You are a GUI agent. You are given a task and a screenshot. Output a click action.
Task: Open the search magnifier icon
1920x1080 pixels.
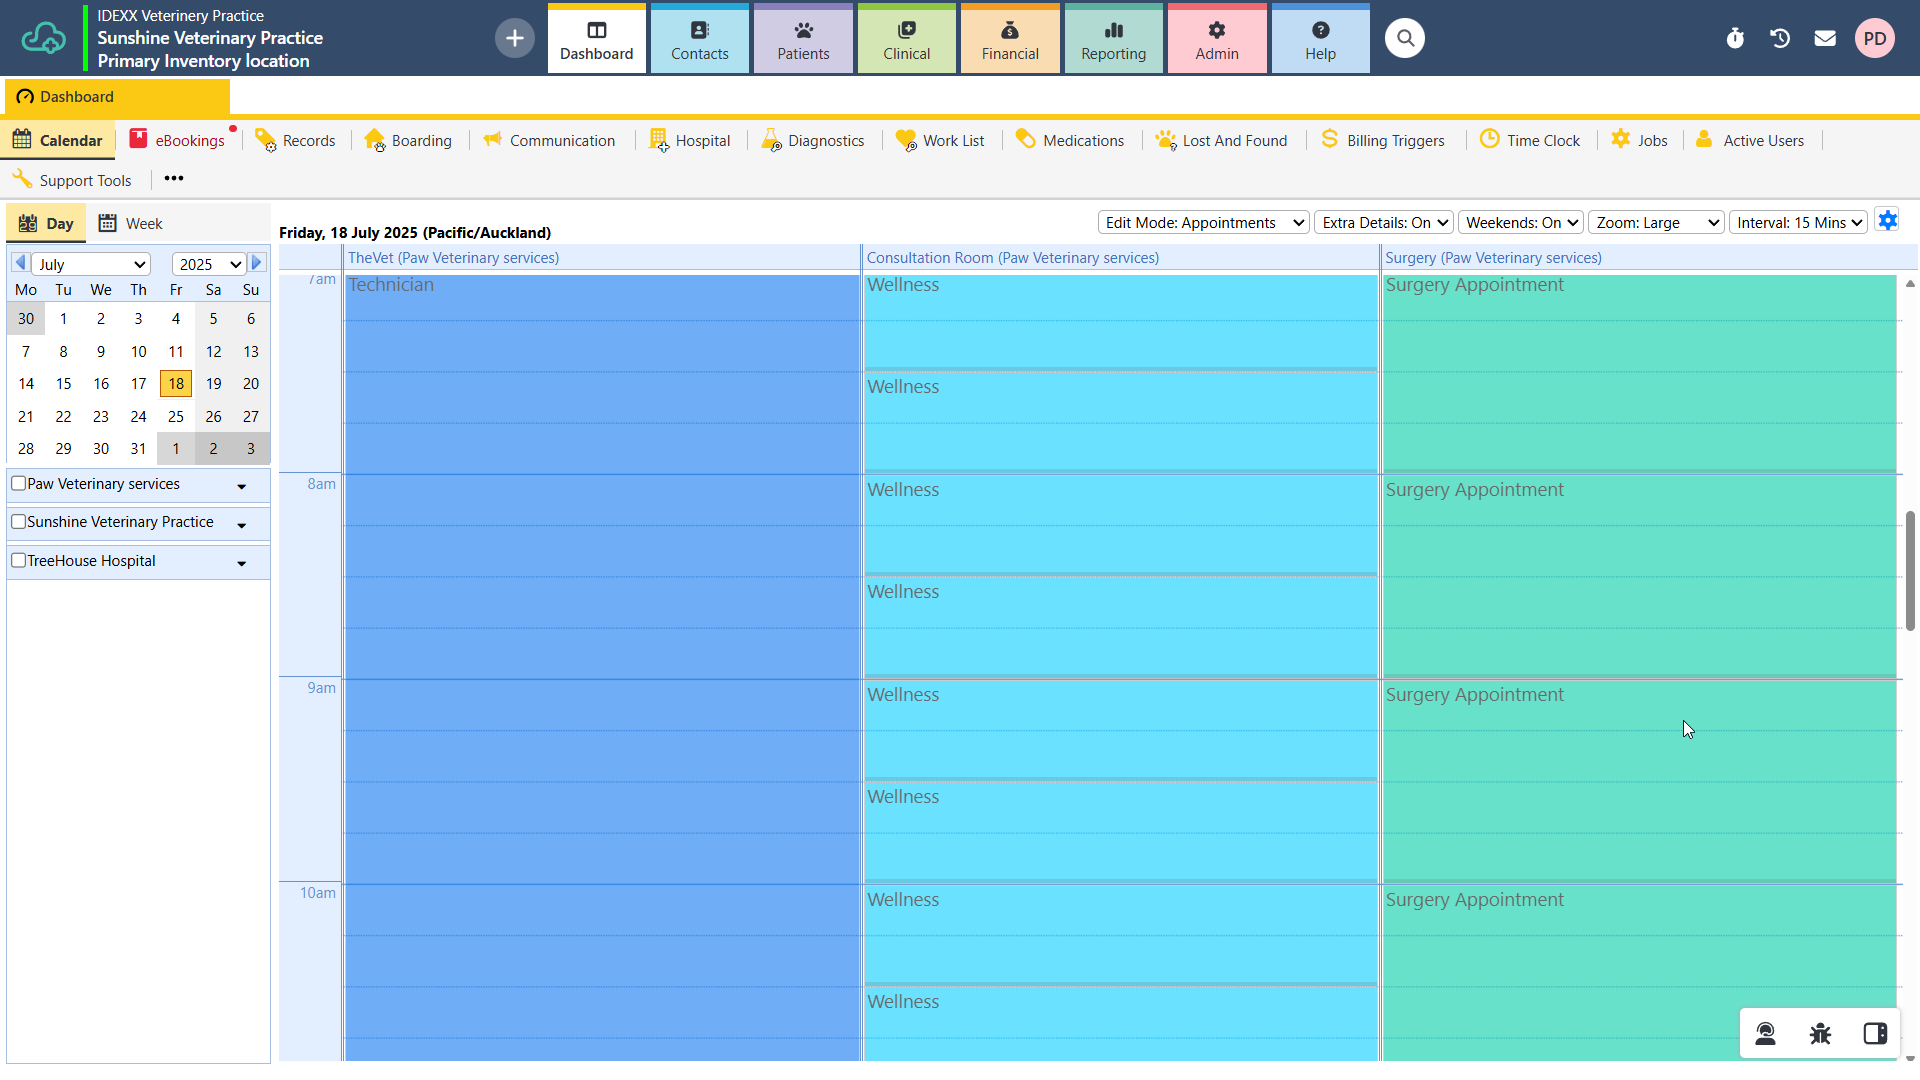click(1405, 38)
